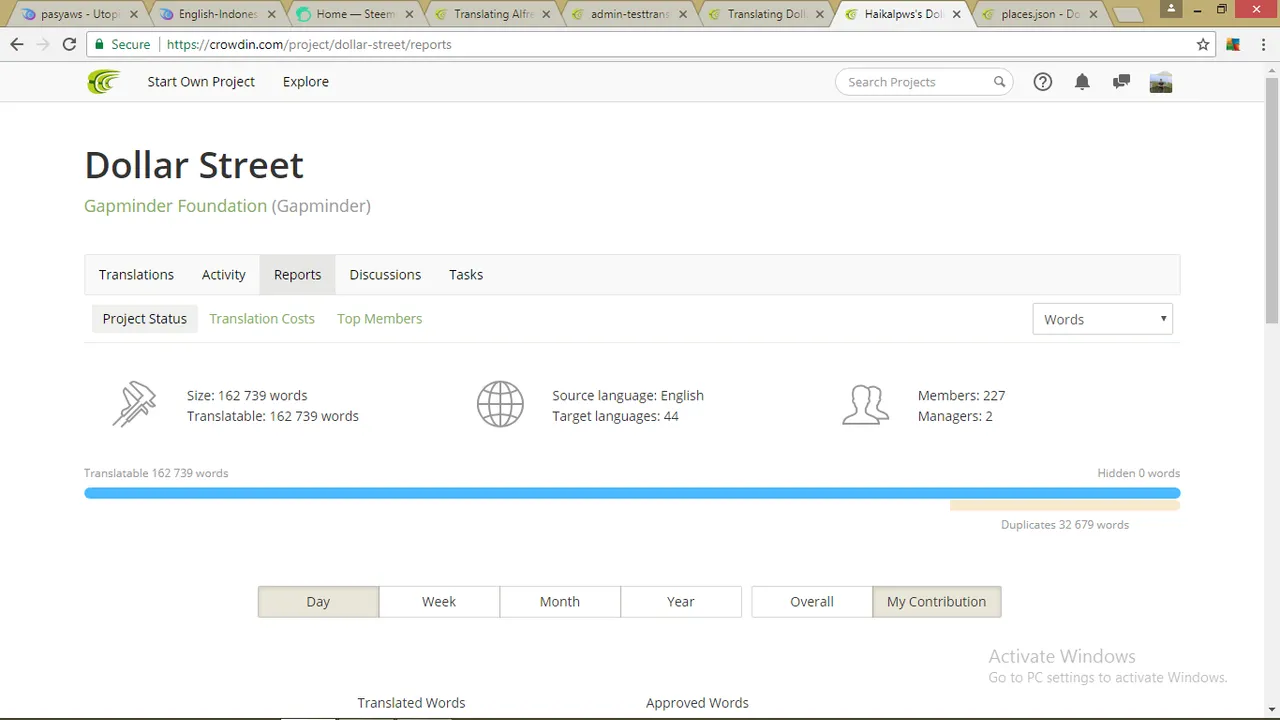Viewport: 1280px width, 720px height.
Task: Click the project size caliper icon
Action: [x=134, y=405]
